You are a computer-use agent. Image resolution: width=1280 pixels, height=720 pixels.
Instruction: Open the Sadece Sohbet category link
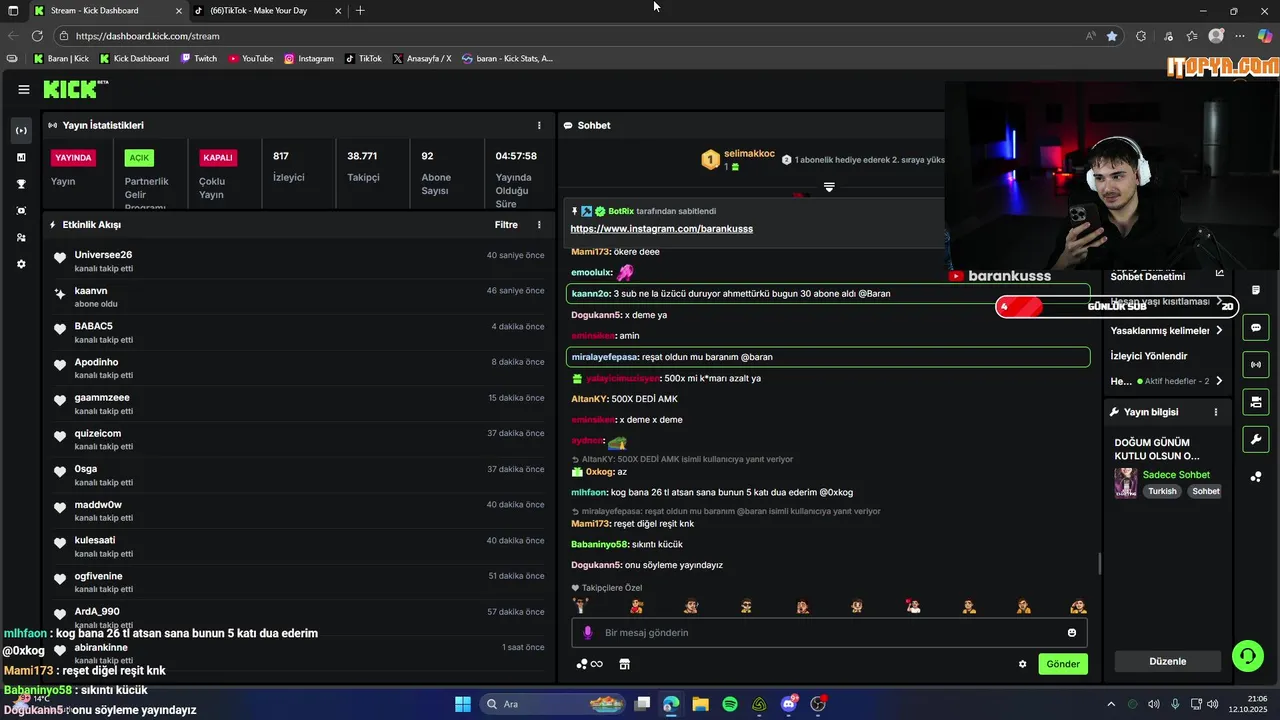[x=1176, y=475]
